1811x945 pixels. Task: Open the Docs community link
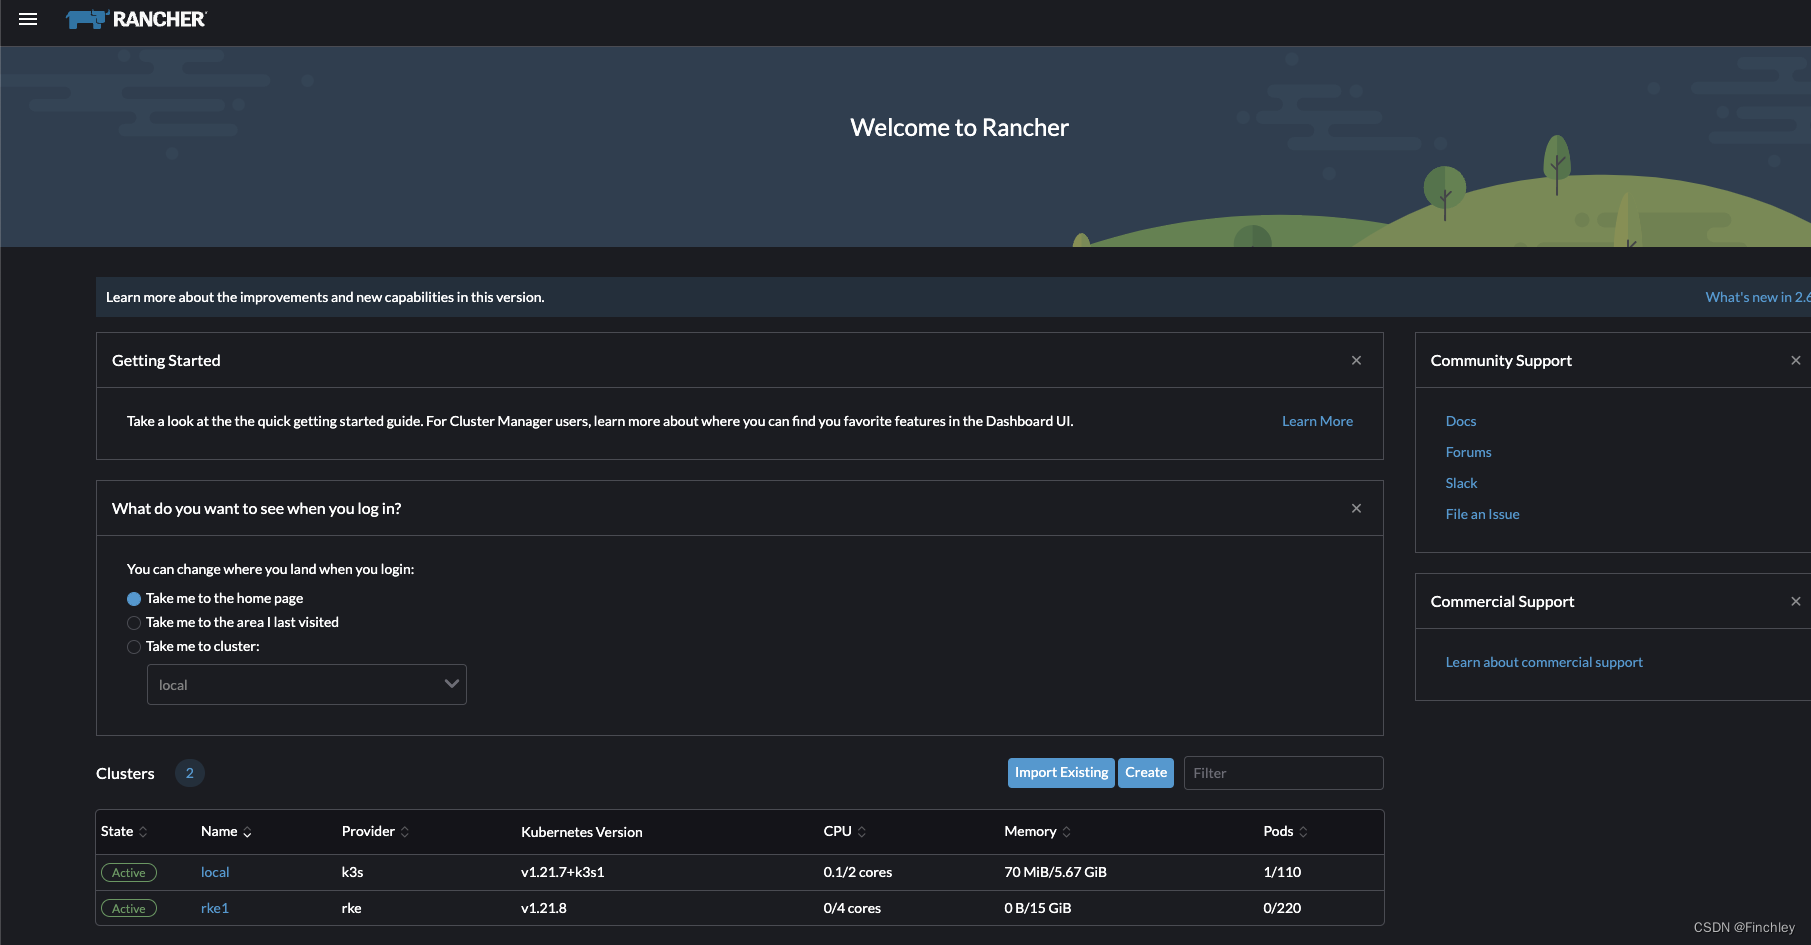coord(1460,421)
